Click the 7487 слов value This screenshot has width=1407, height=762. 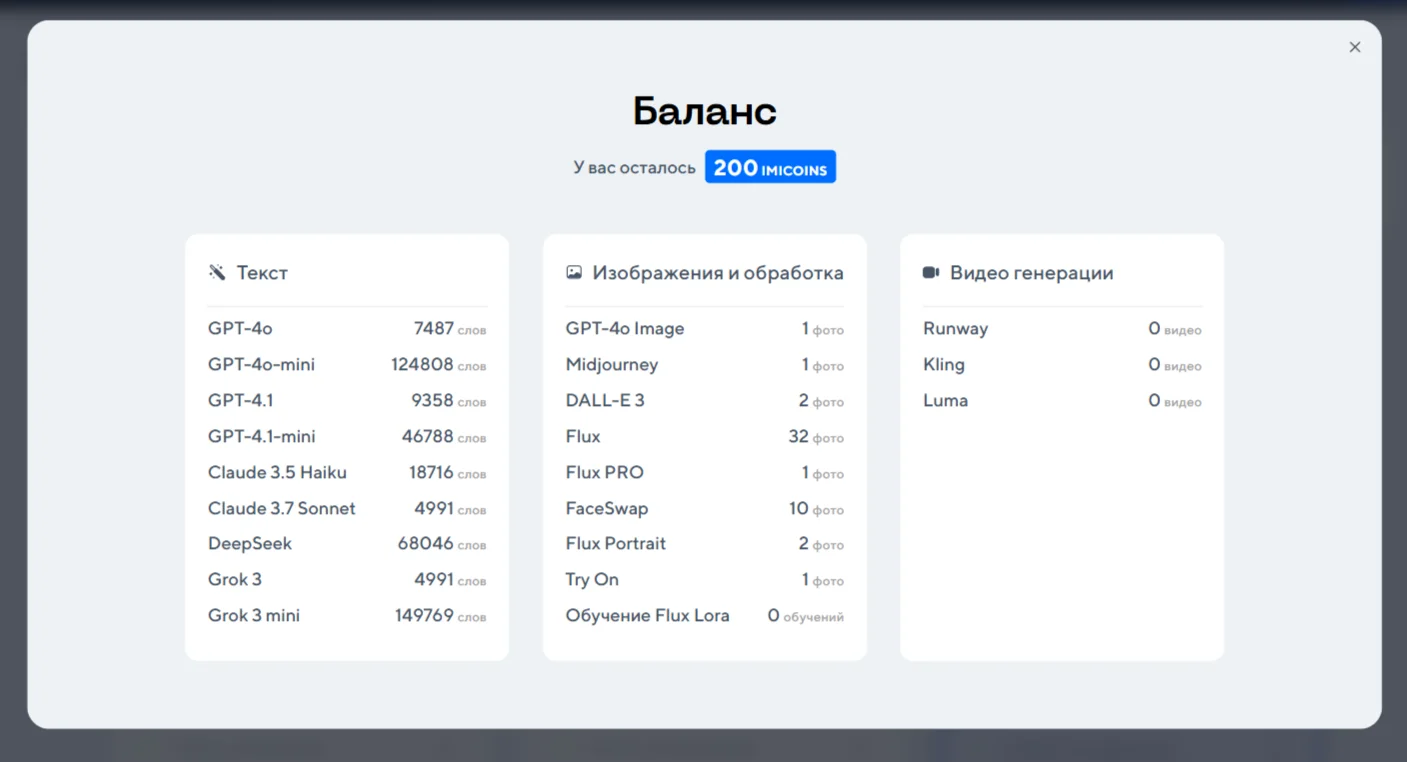click(450, 329)
